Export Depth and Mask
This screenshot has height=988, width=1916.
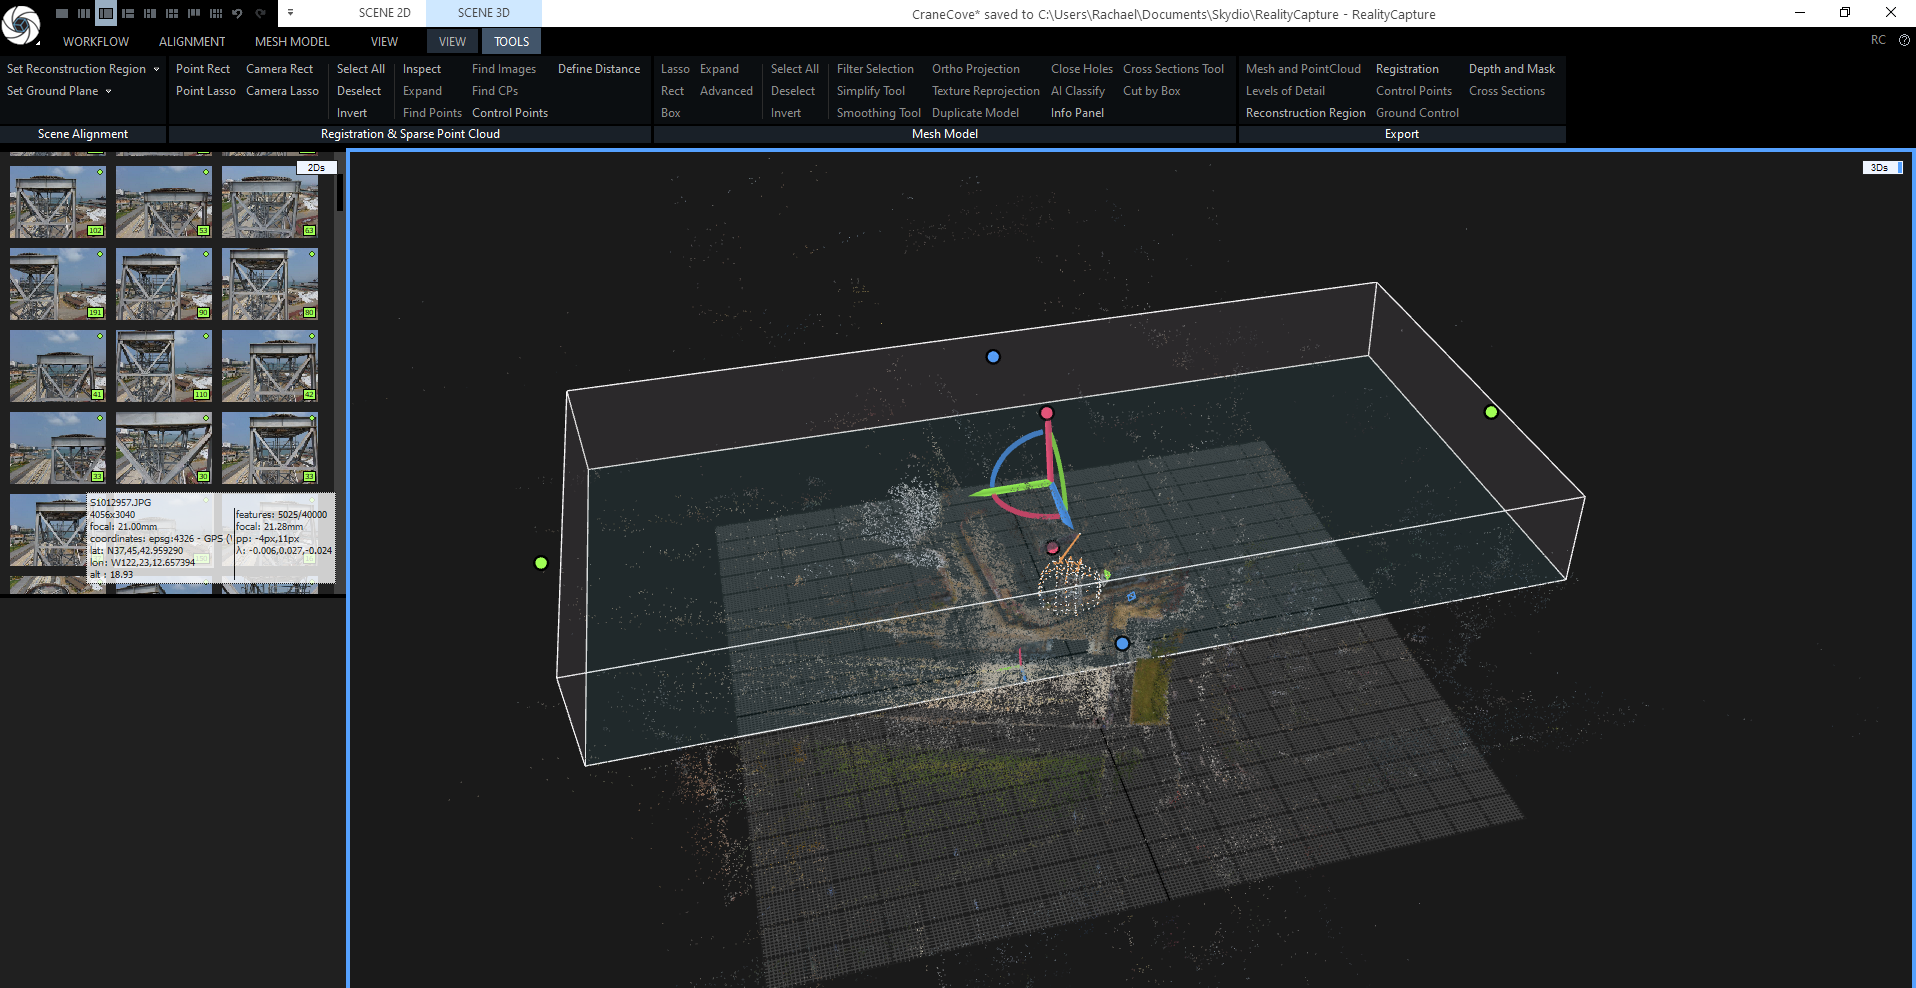1512,69
